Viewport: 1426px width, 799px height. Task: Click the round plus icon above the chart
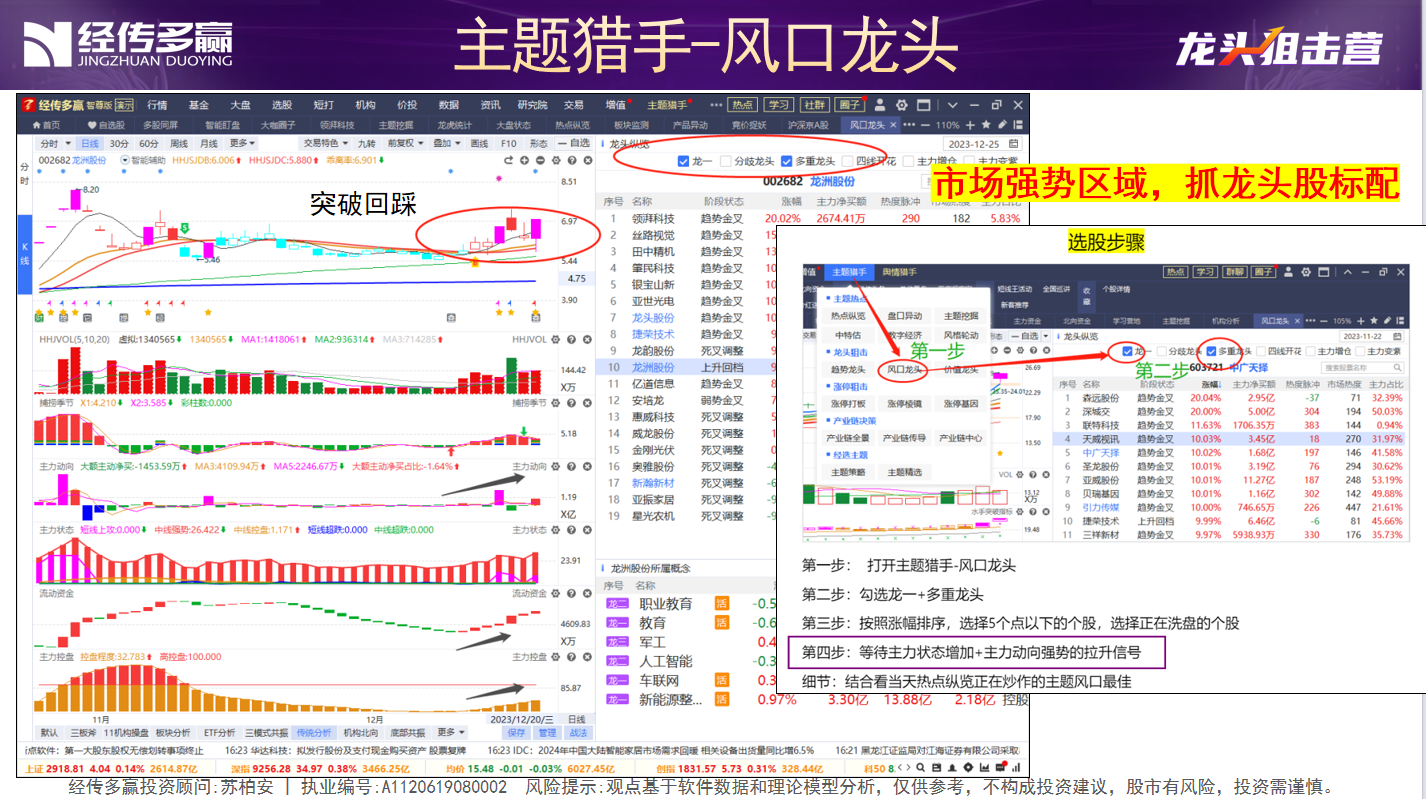pos(524,160)
